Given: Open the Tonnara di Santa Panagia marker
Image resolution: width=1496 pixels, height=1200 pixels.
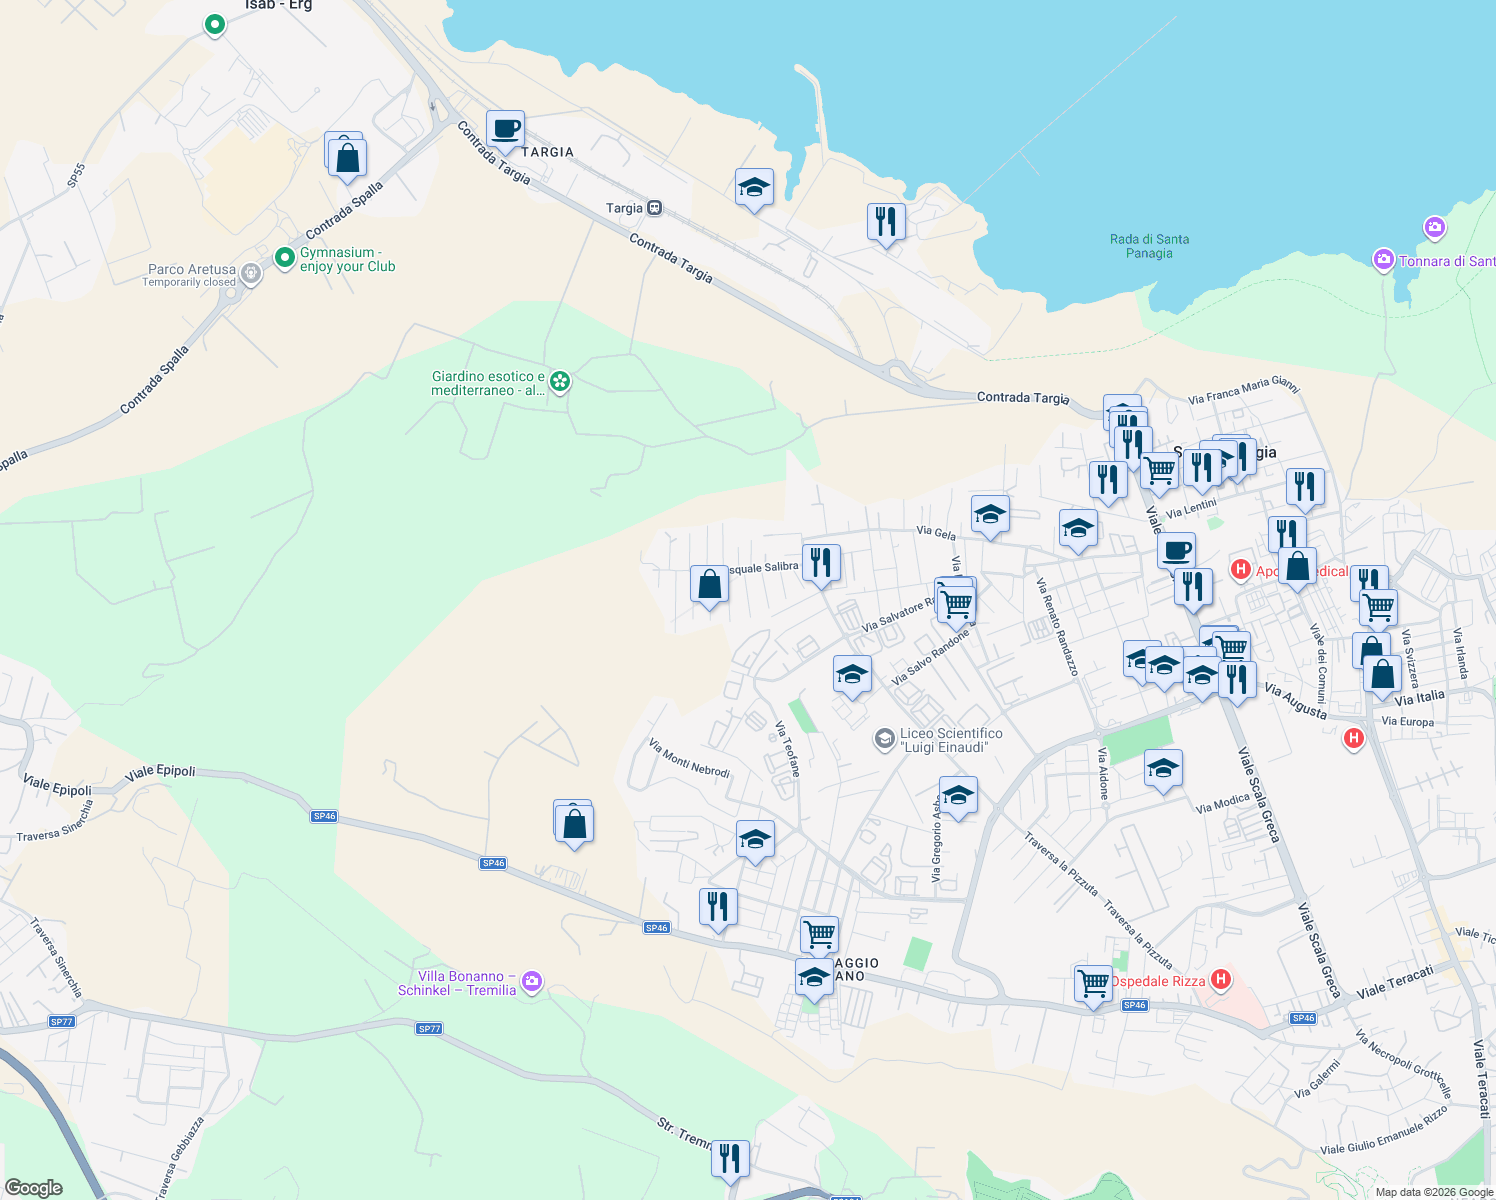Looking at the screenshot, I should pyautogui.click(x=1384, y=259).
